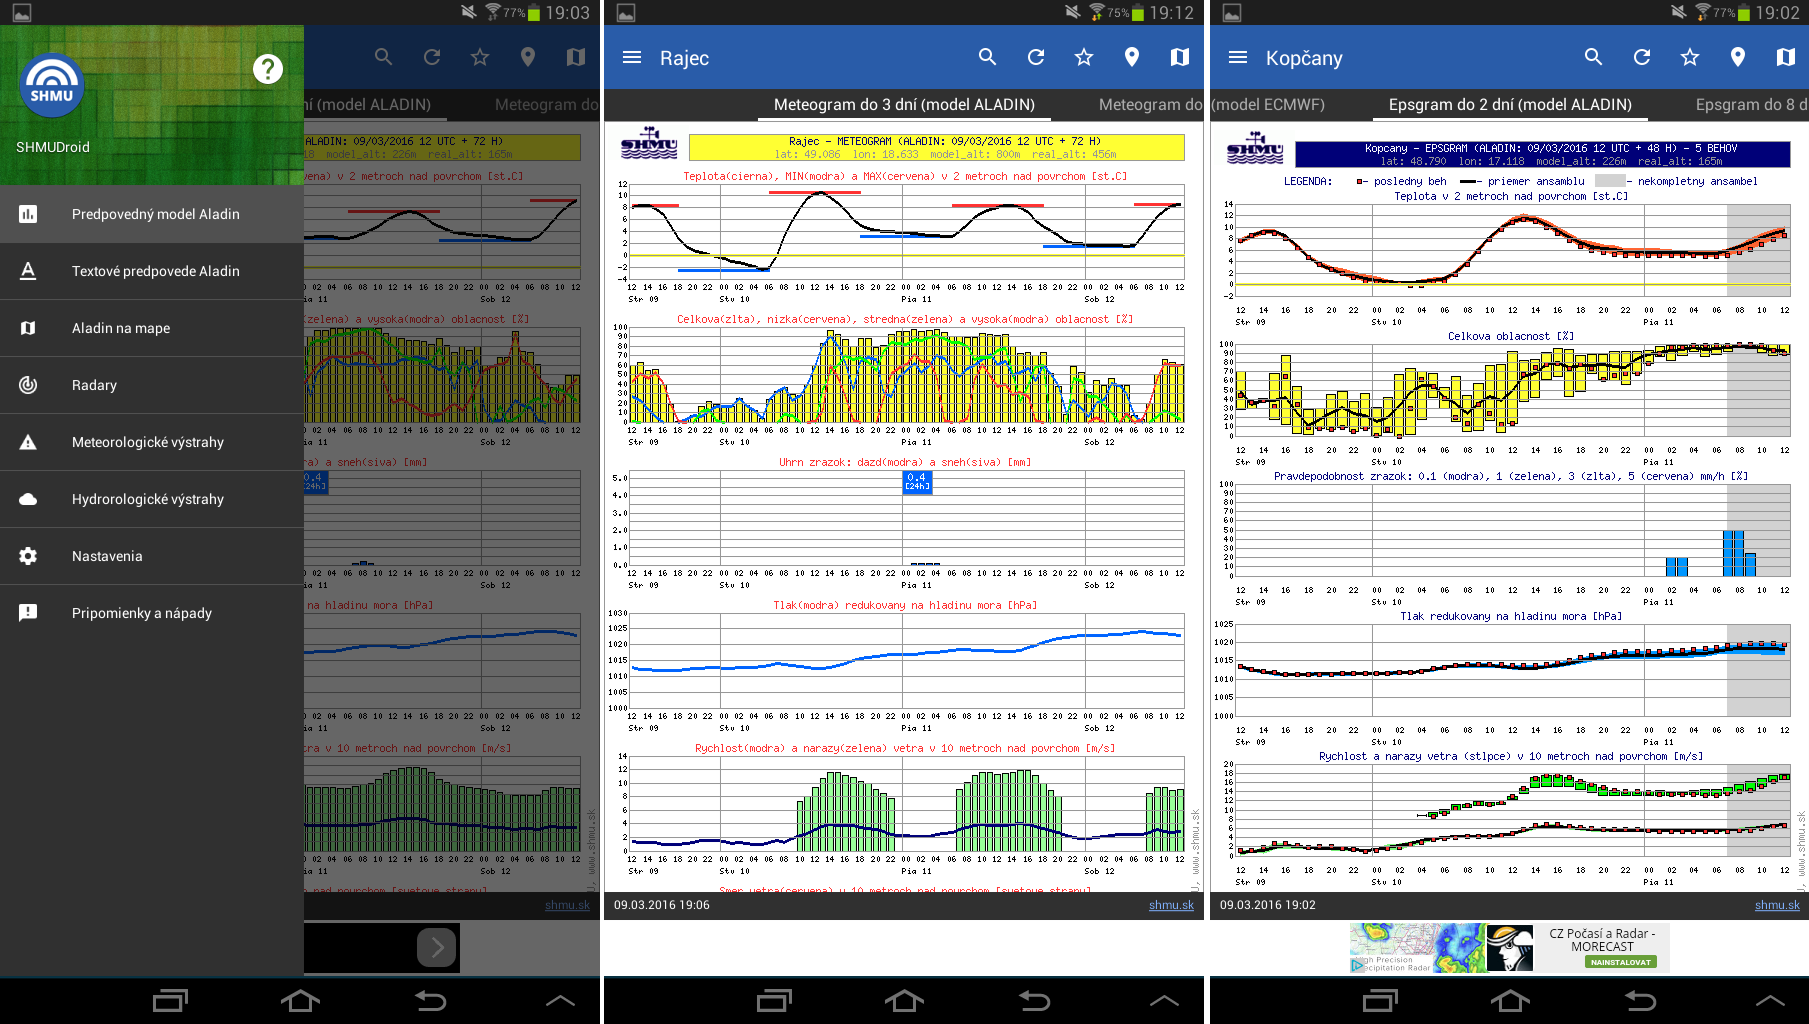Add Rajec to favorites with star icon
Image resolution: width=1809 pixels, height=1024 pixels.
[1083, 58]
